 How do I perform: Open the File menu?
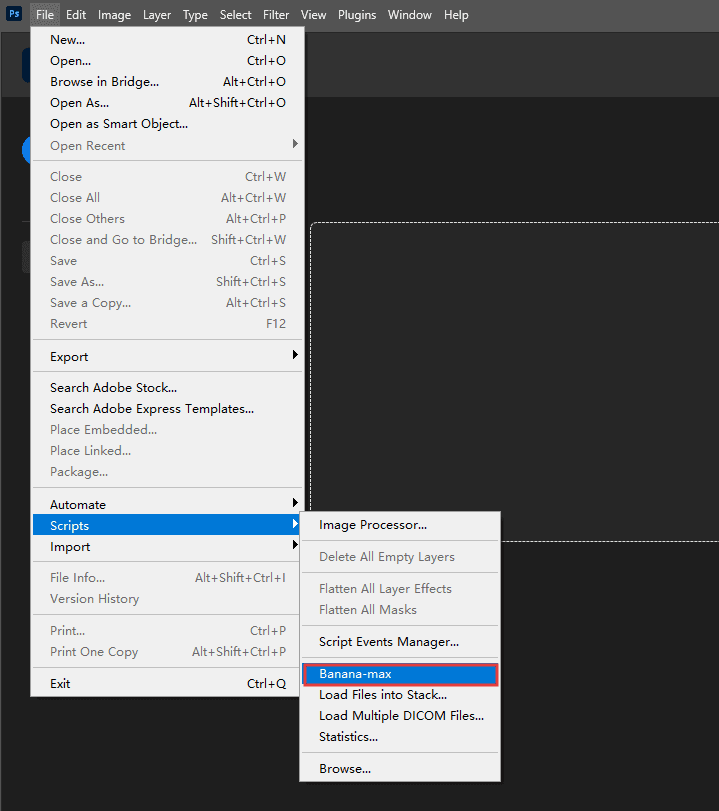[44, 14]
